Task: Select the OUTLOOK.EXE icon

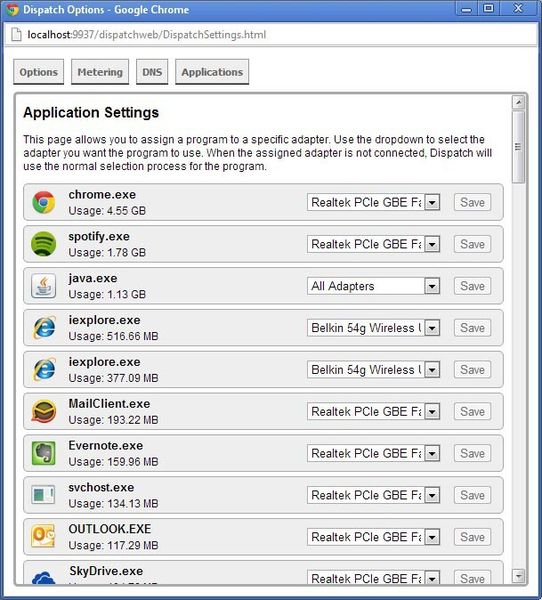Action: pyautogui.click(x=43, y=536)
